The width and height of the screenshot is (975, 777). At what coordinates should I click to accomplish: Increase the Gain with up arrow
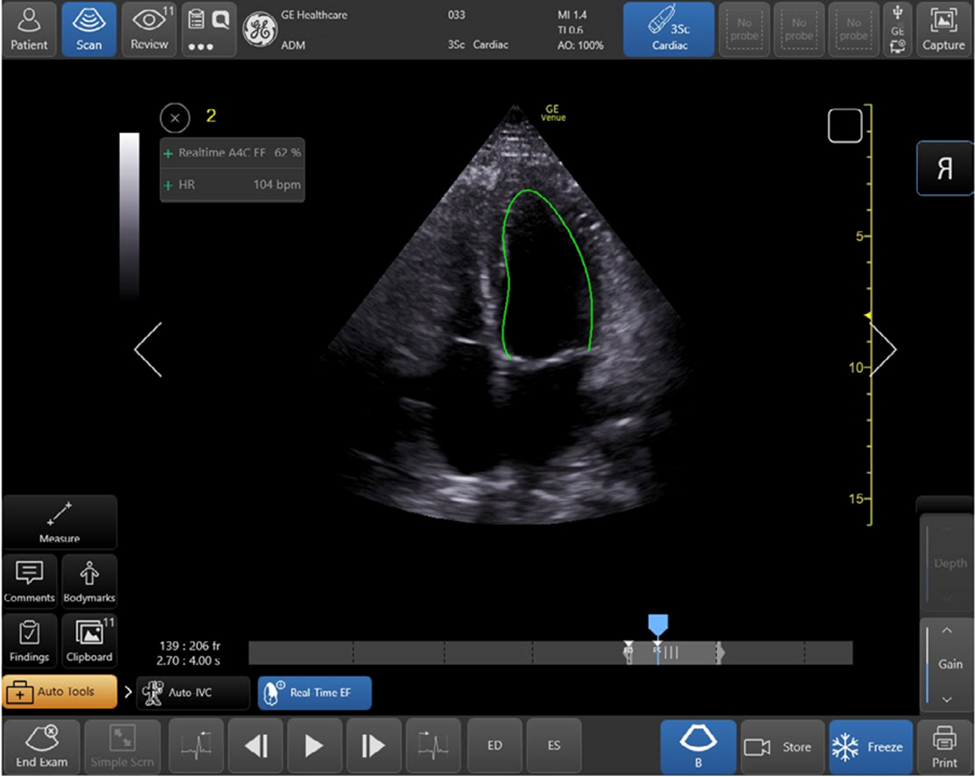coord(947,632)
